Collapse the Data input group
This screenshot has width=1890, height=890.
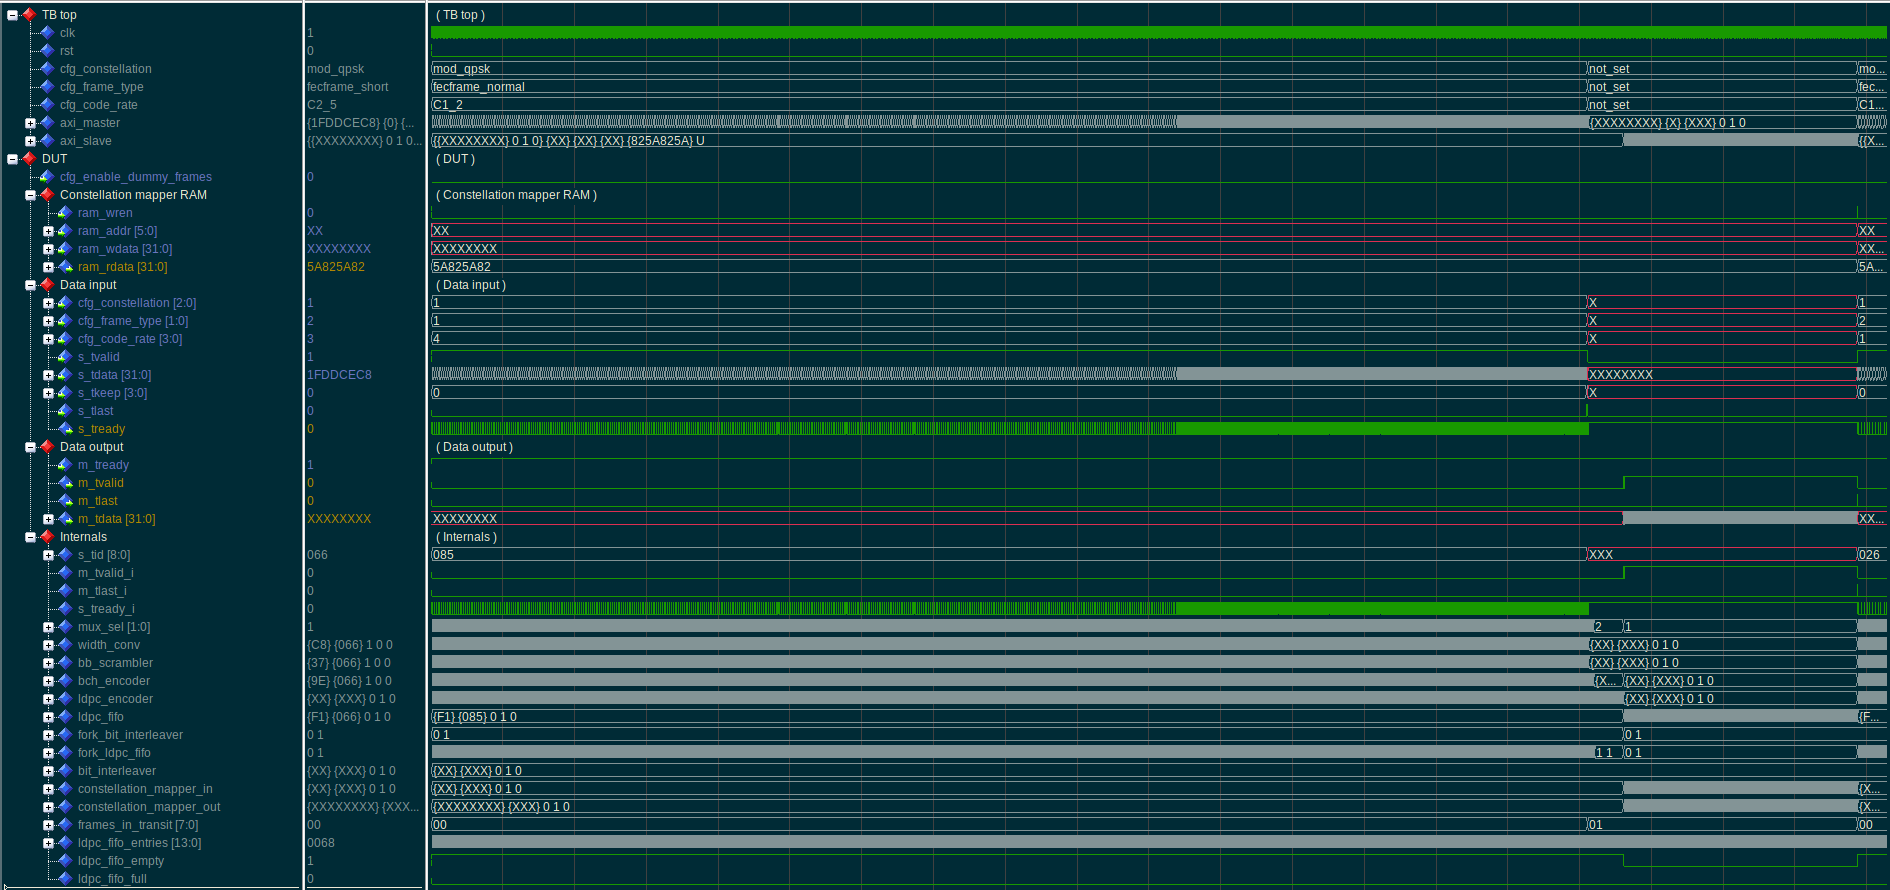coord(30,285)
